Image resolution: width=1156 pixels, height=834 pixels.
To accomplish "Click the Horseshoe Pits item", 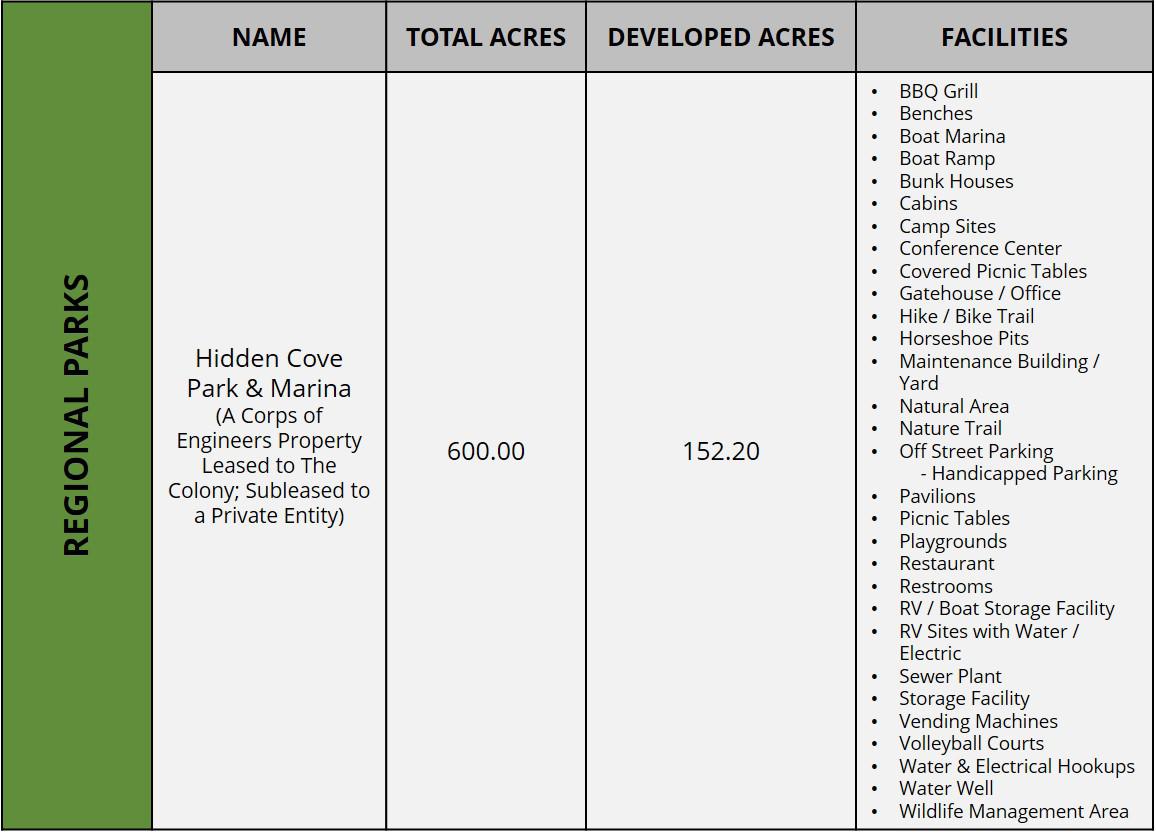I will coord(964,338).
